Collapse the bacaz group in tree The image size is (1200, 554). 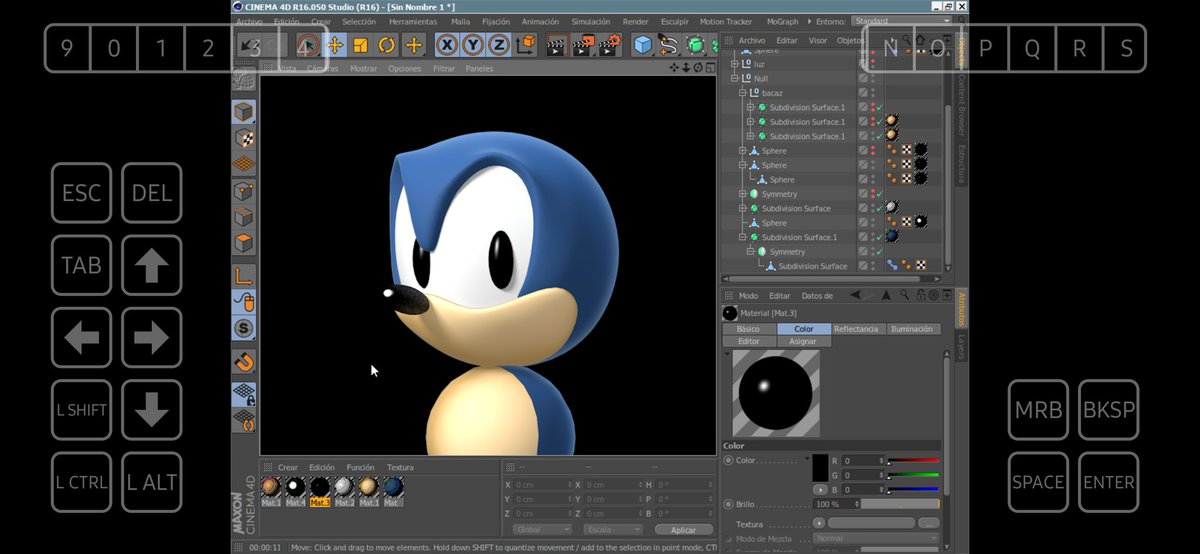743,92
